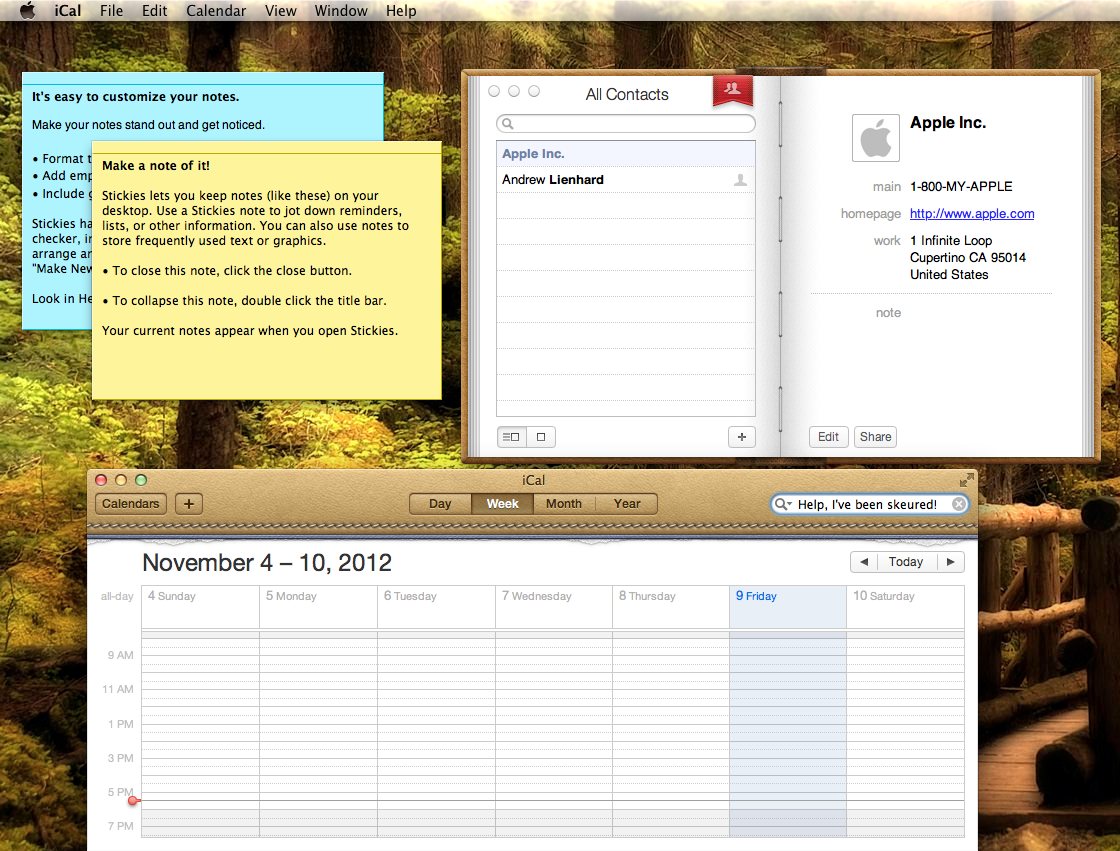
Task: Open the Help menu
Action: [401, 11]
